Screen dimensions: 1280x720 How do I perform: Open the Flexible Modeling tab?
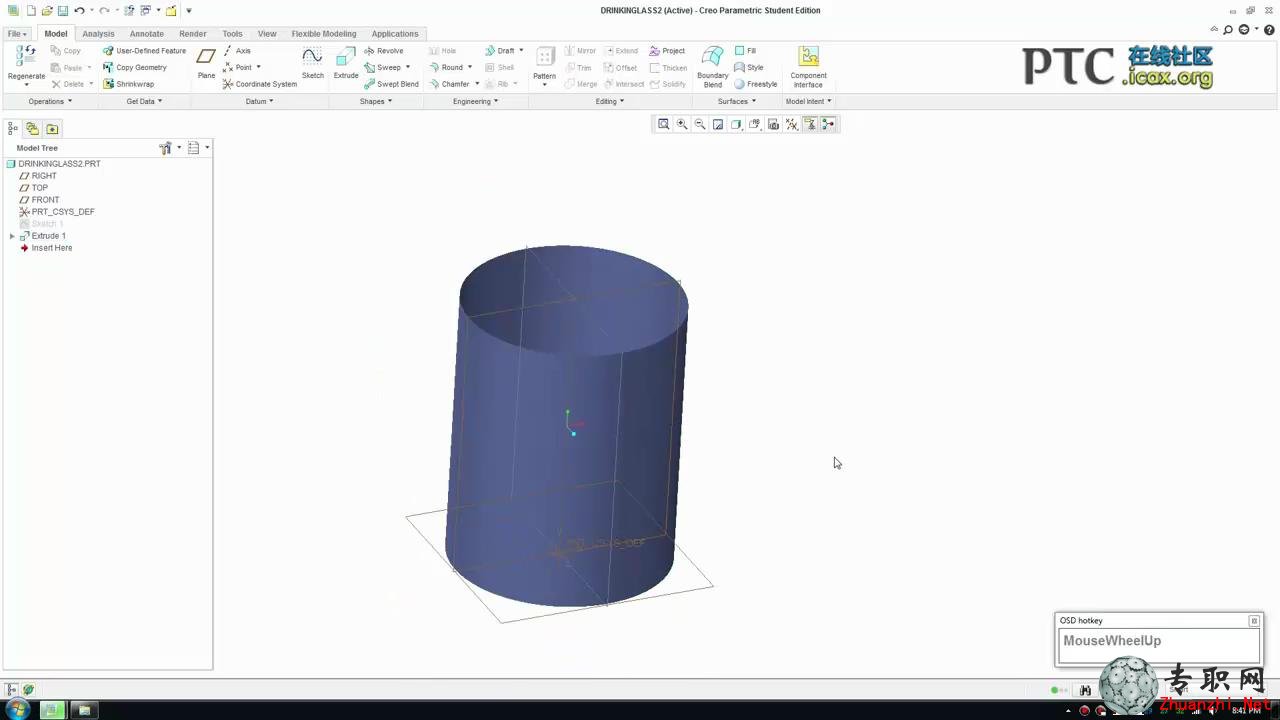point(324,34)
